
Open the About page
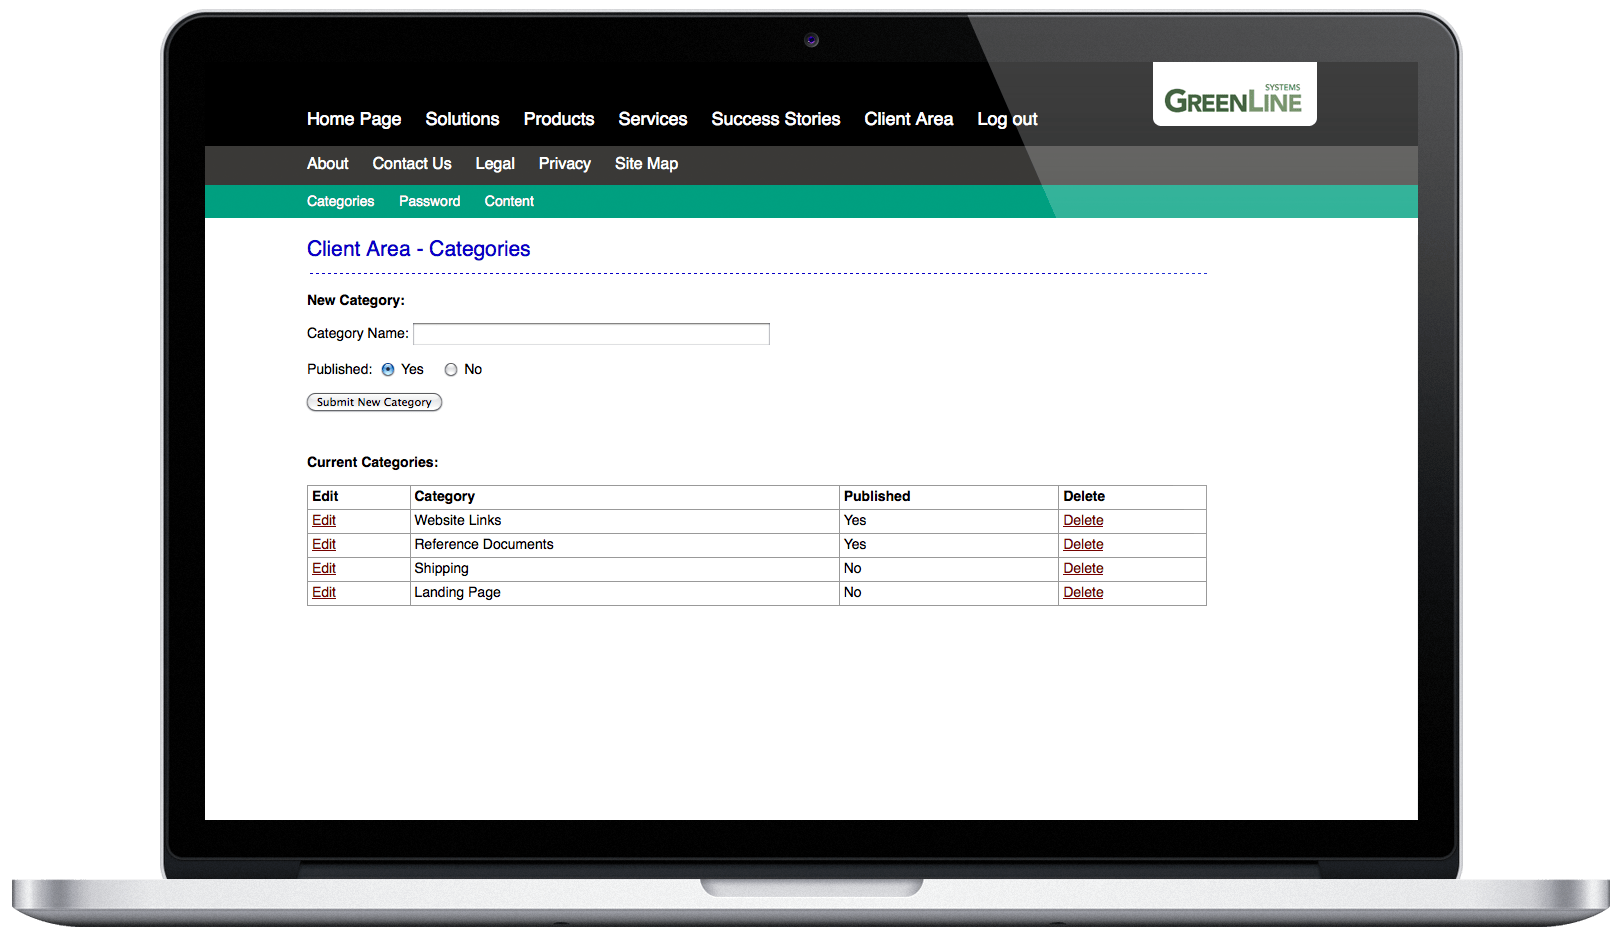(328, 163)
